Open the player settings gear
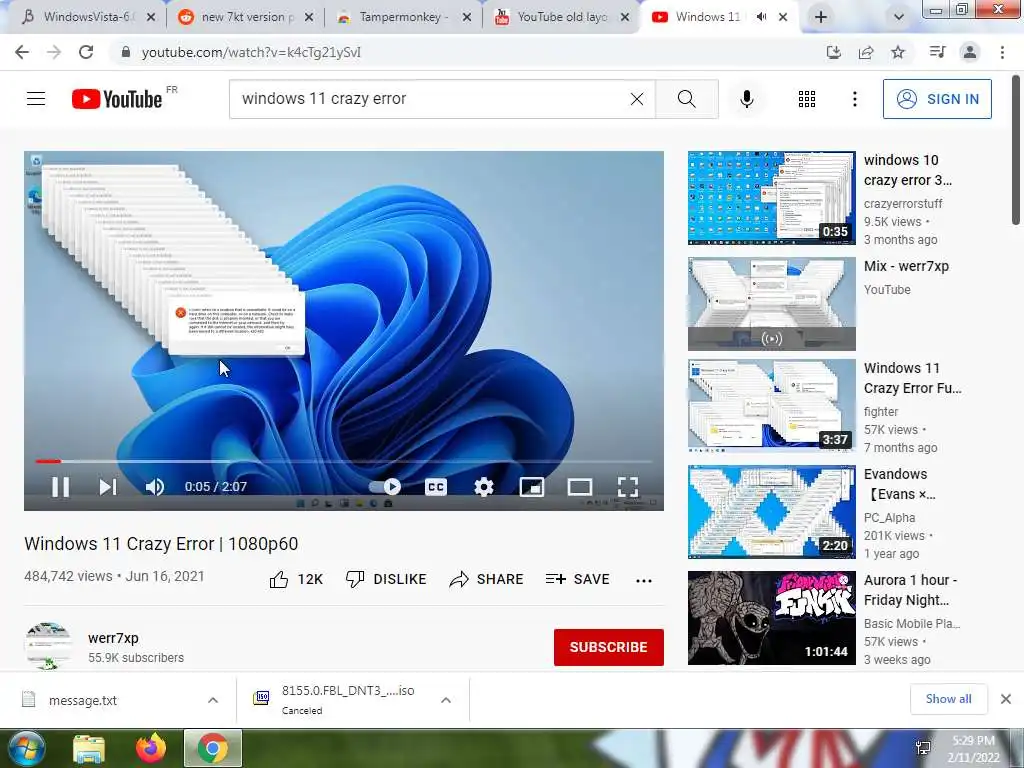Image resolution: width=1024 pixels, height=768 pixels. pos(483,487)
